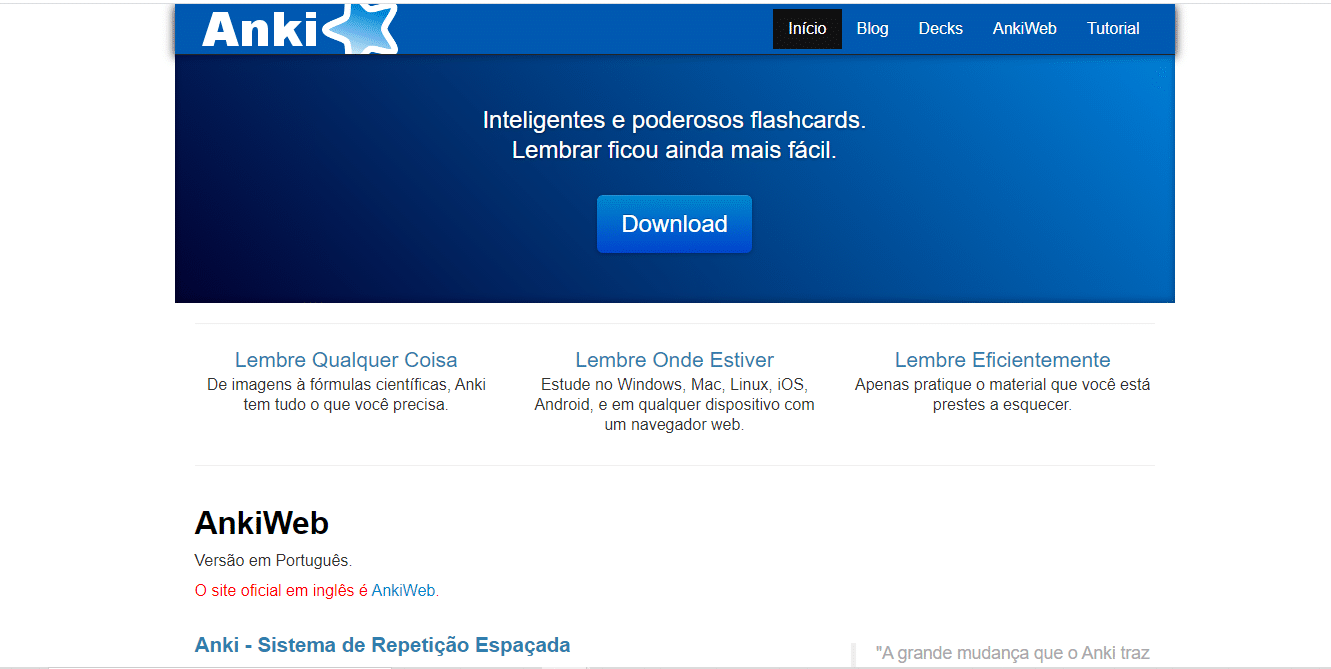Open the Decks menu item
The width and height of the screenshot is (1331, 669).
tap(940, 29)
